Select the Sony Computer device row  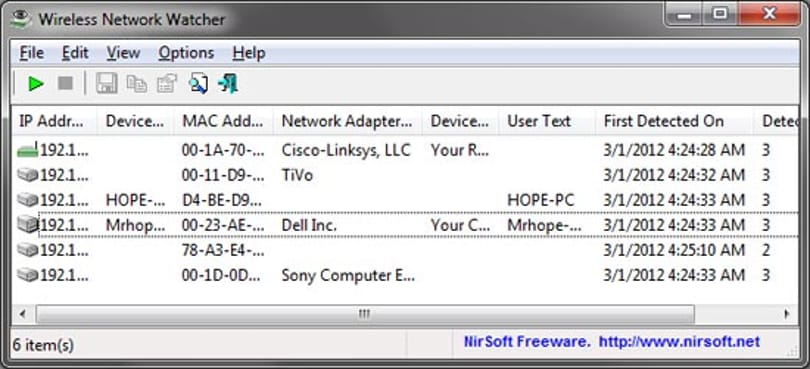(406, 275)
